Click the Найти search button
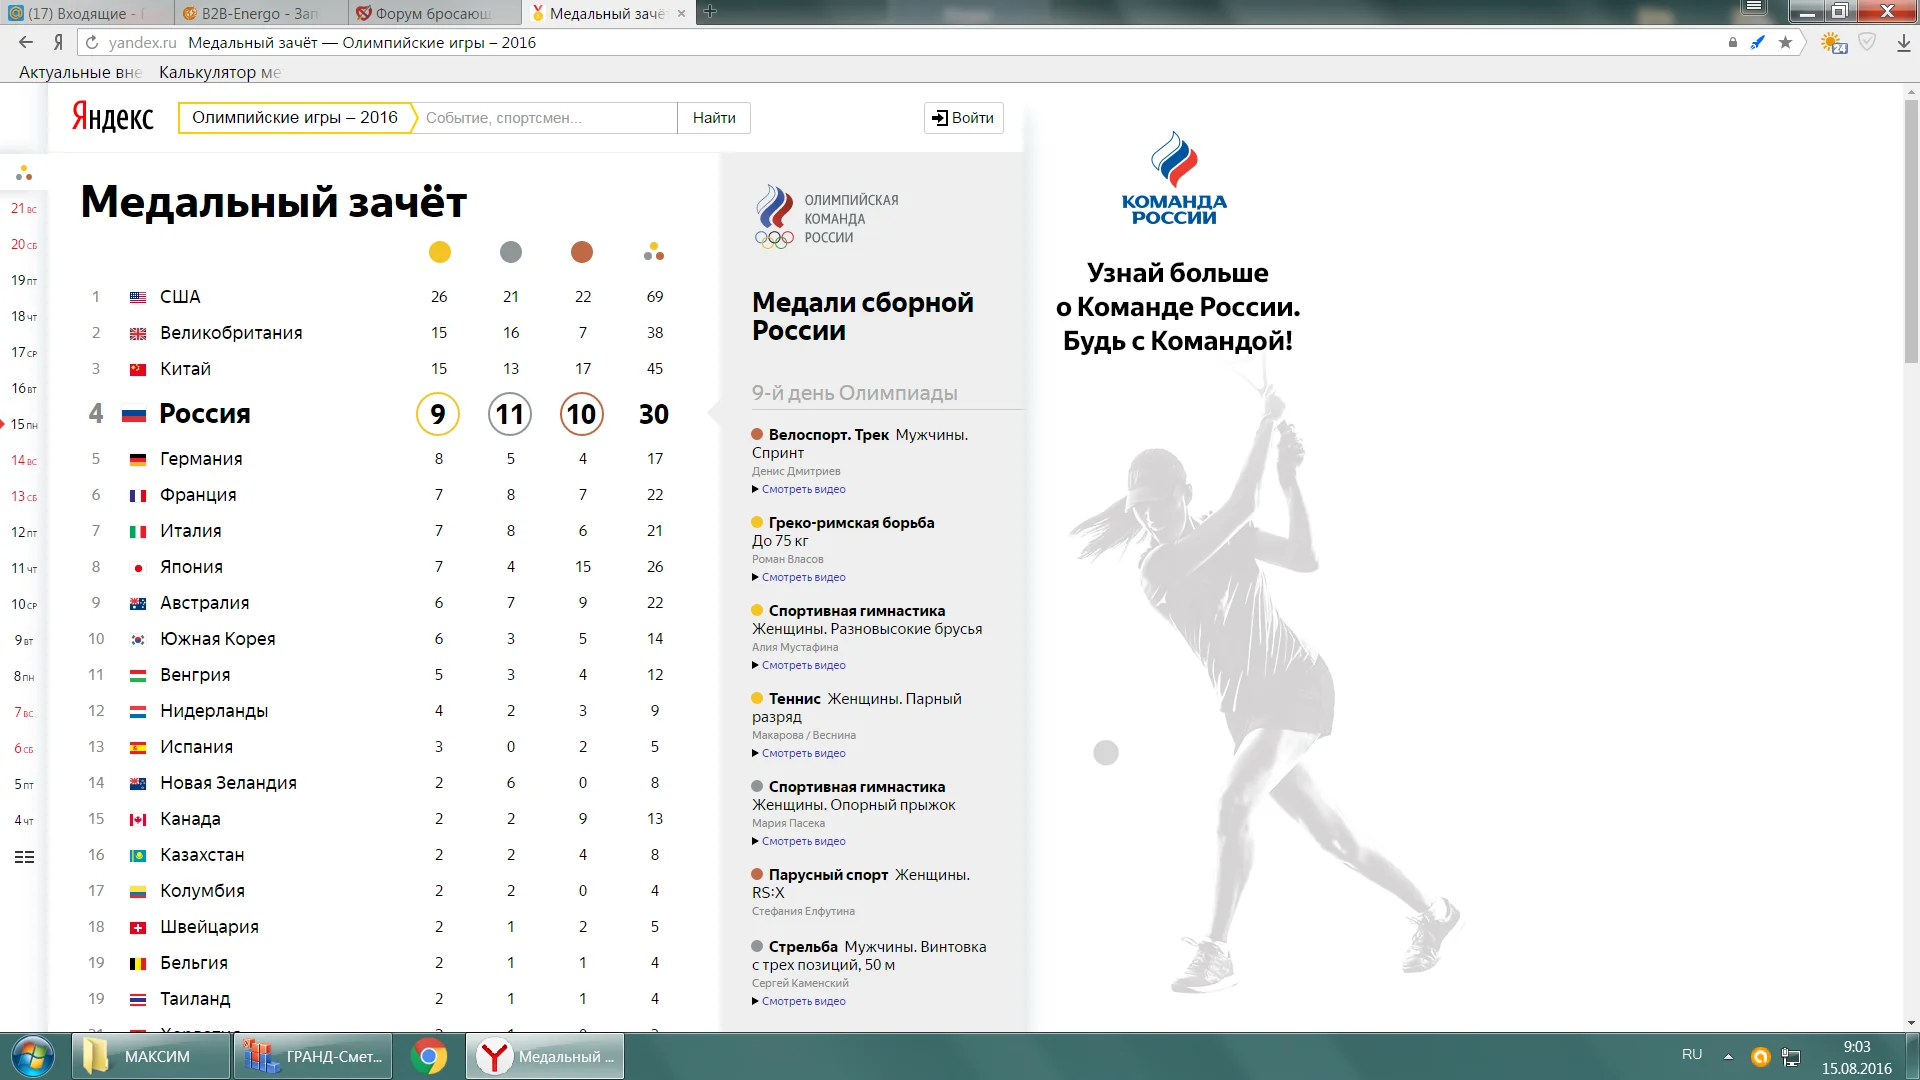 (714, 118)
